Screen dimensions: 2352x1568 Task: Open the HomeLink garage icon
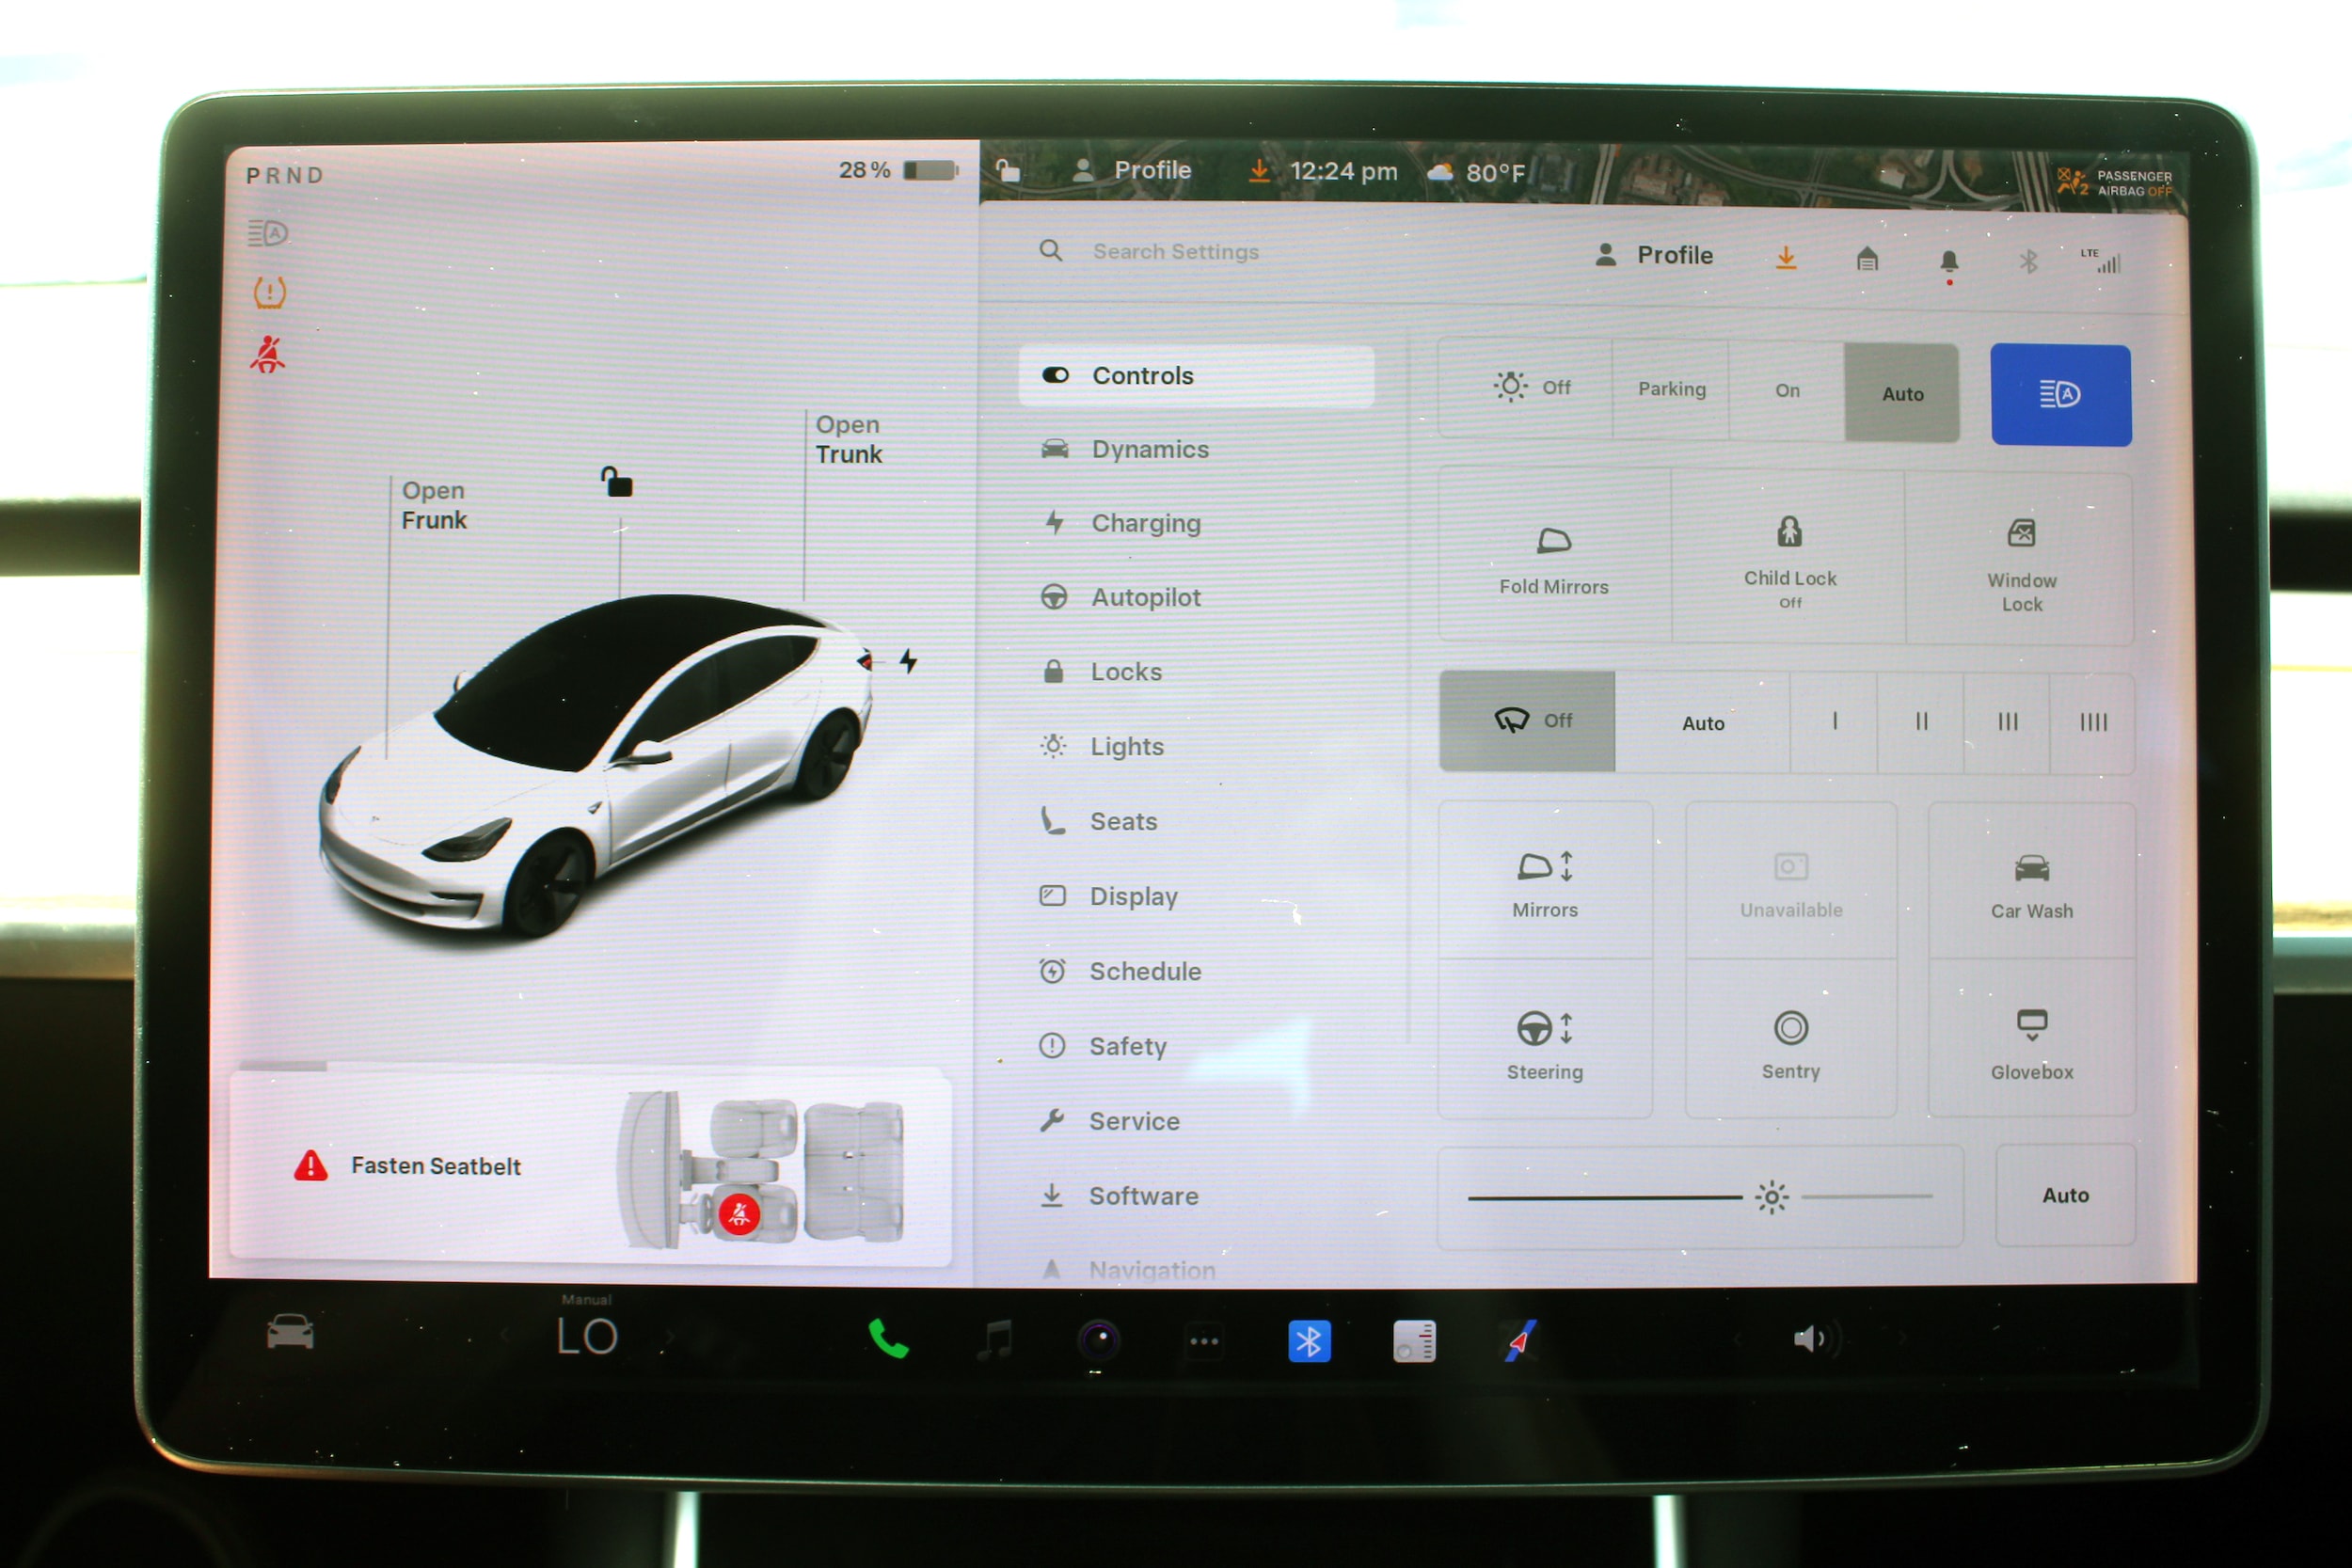(1867, 260)
